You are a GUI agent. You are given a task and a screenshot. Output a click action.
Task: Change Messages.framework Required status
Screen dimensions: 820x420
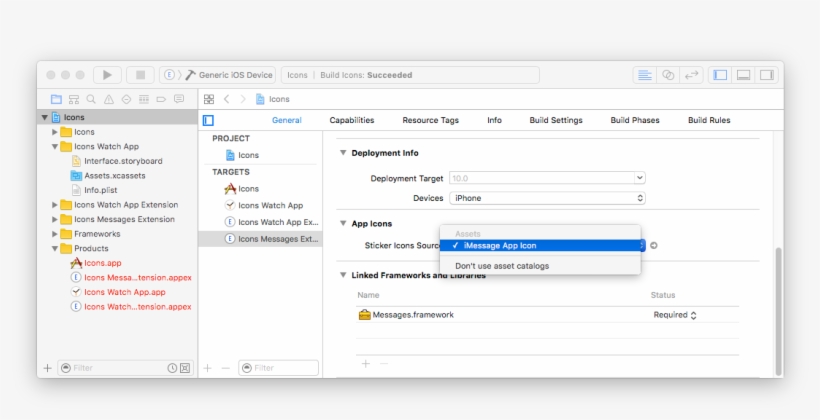tap(675, 315)
